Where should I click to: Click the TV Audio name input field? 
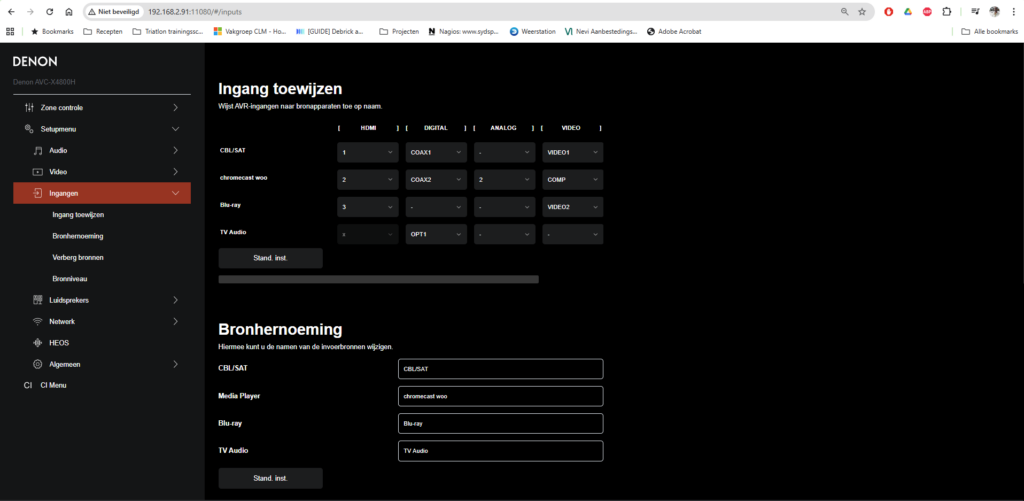500,451
